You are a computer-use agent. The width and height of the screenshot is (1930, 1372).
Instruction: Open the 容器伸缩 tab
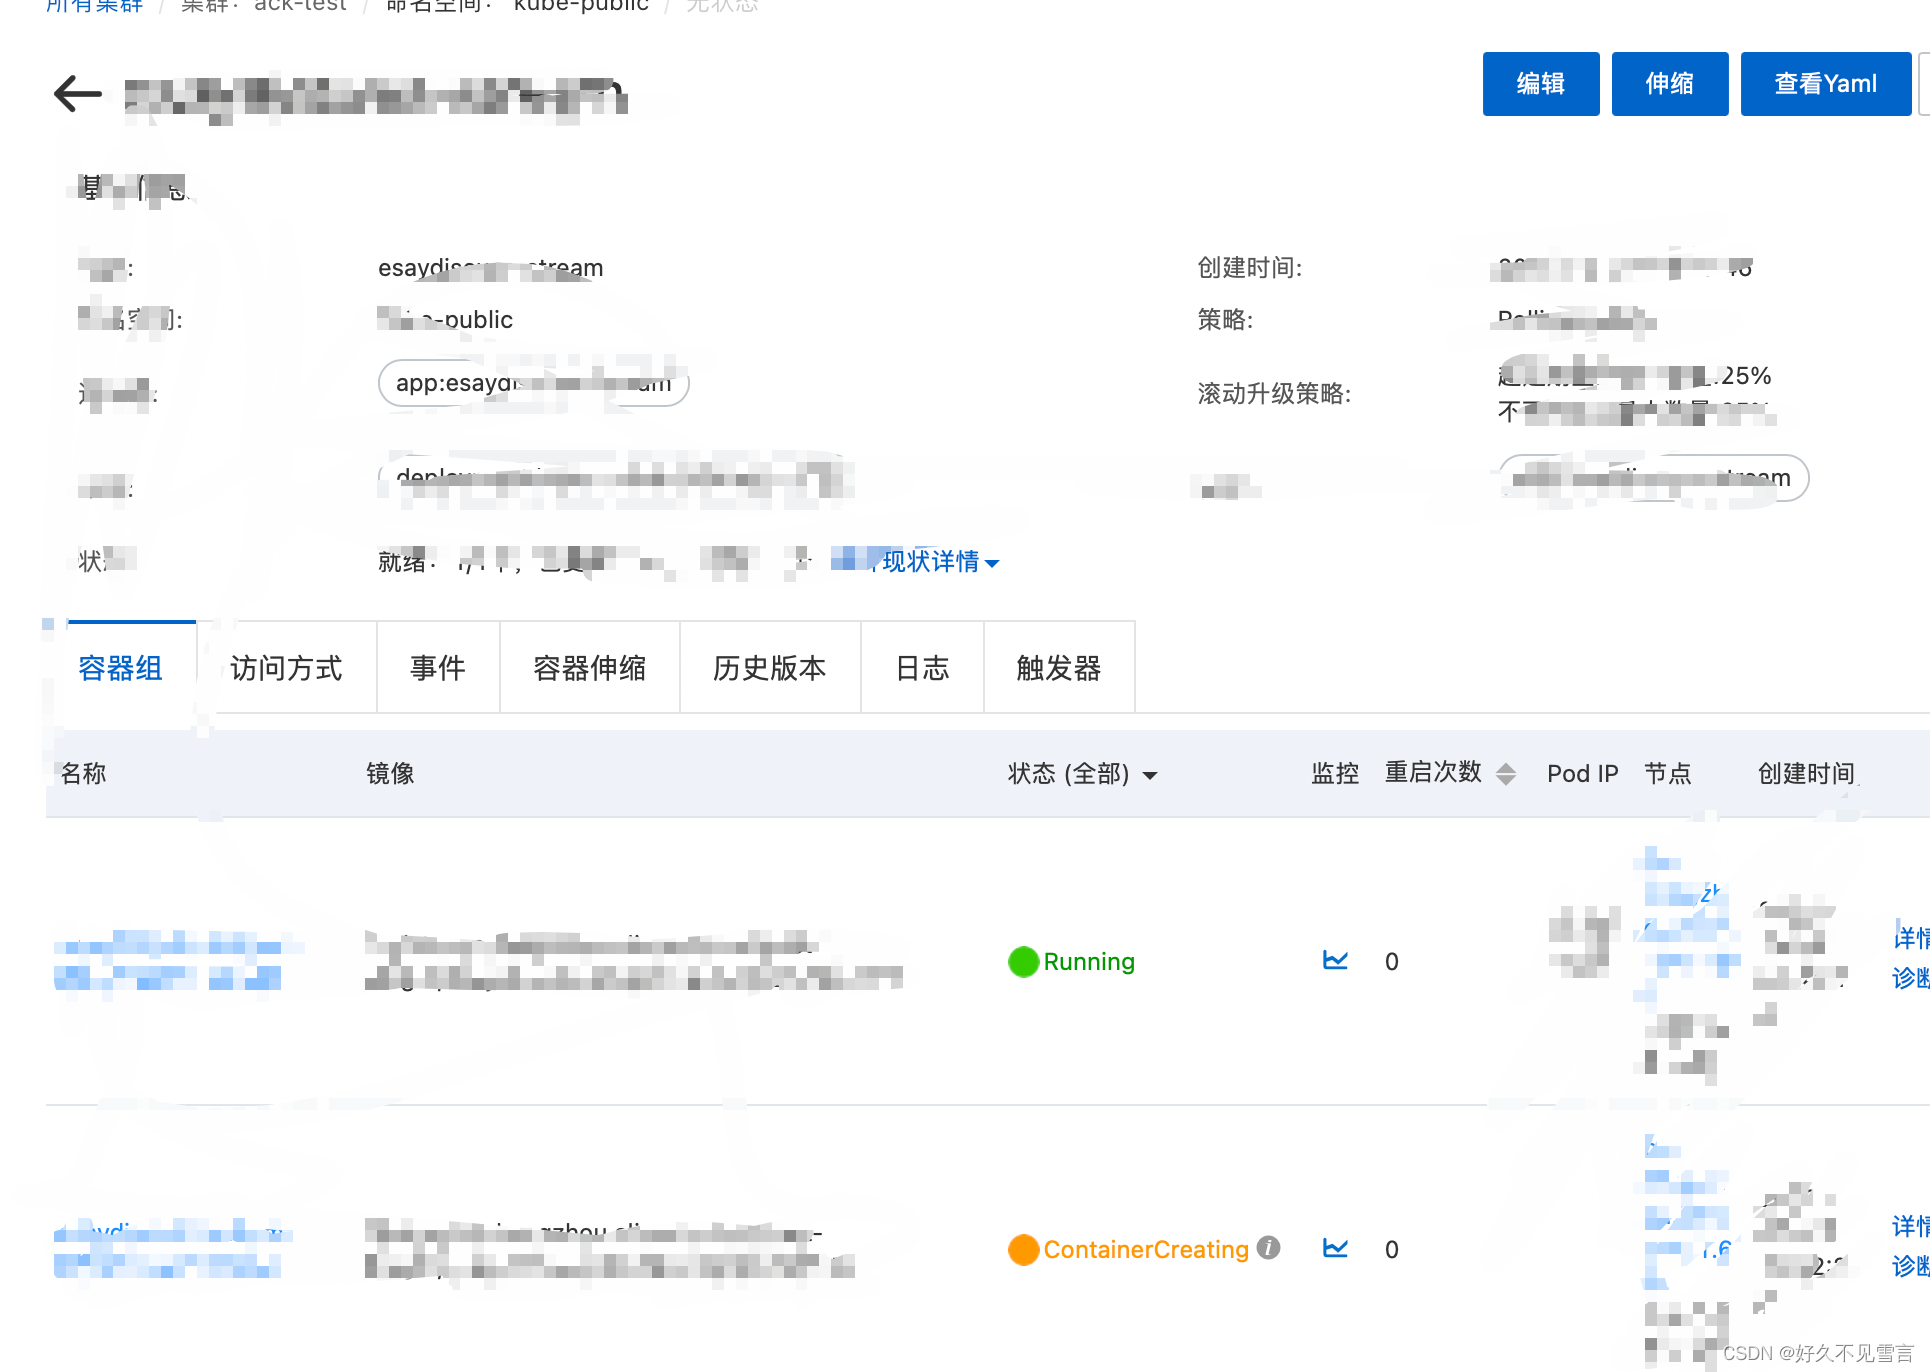click(589, 668)
